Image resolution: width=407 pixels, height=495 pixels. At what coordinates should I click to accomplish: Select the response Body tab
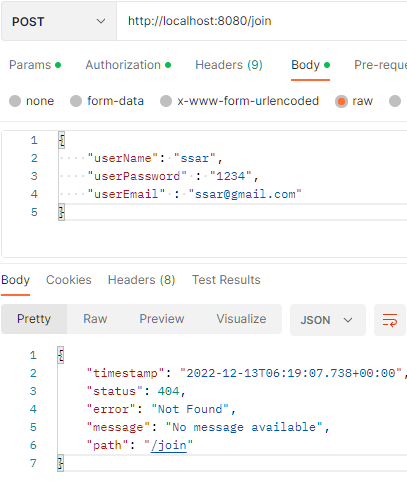pyautogui.click(x=15, y=280)
